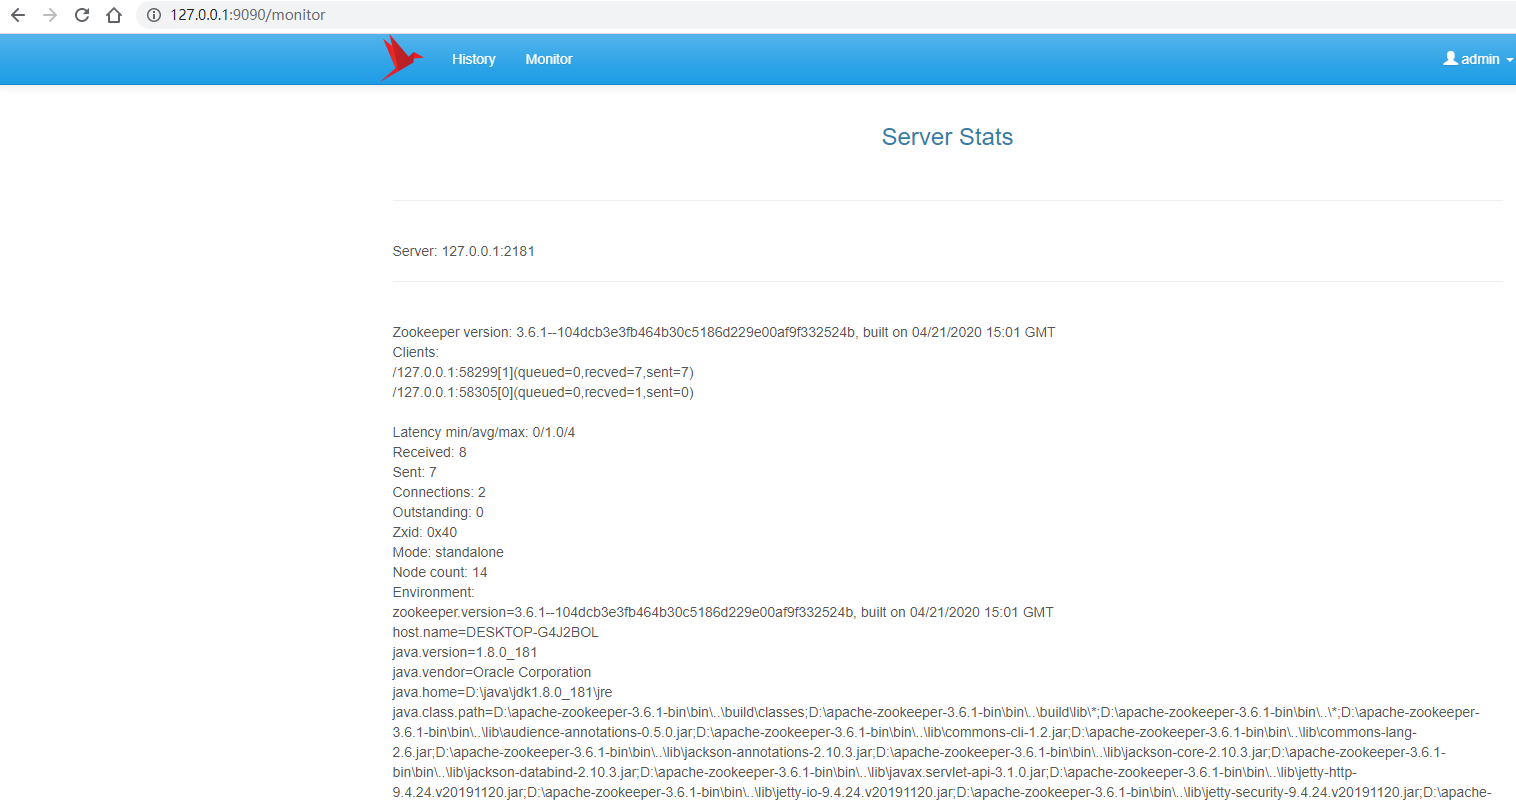Click the zookeeper.version= environment line

pyautogui.click(x=723, y=612)
